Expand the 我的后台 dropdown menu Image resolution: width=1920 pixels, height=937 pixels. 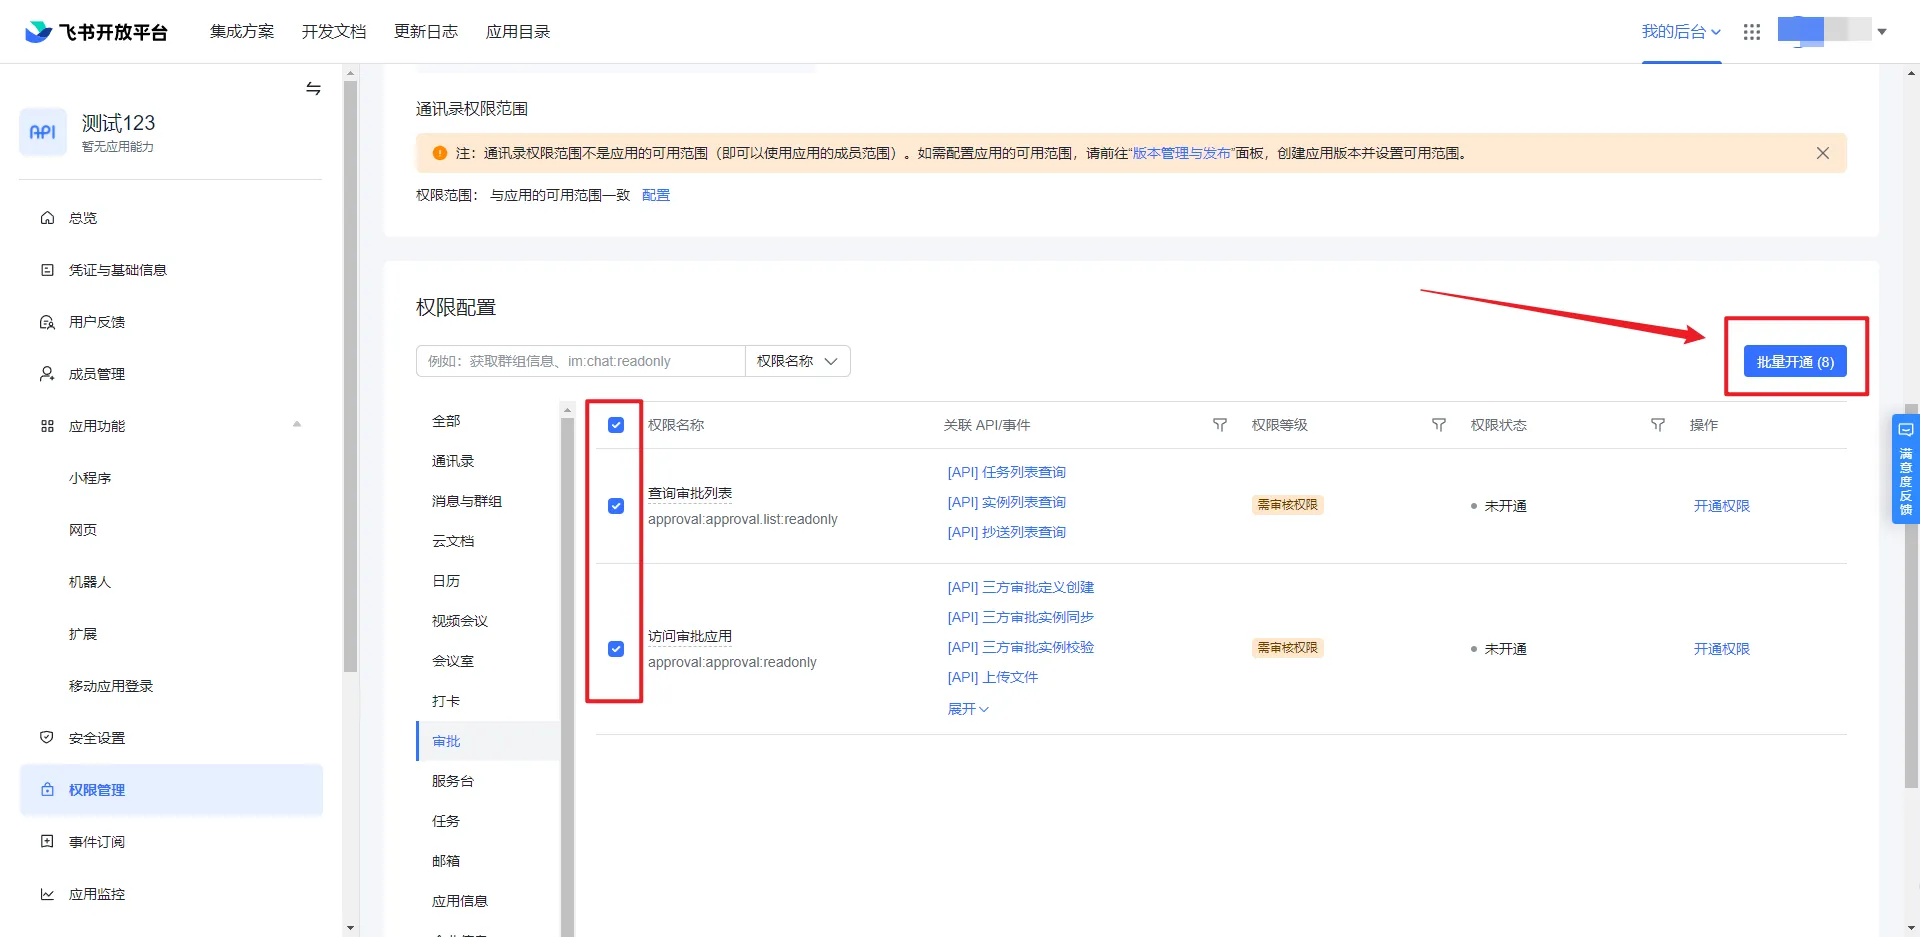pyautogui.click(x=1680, y=32)
